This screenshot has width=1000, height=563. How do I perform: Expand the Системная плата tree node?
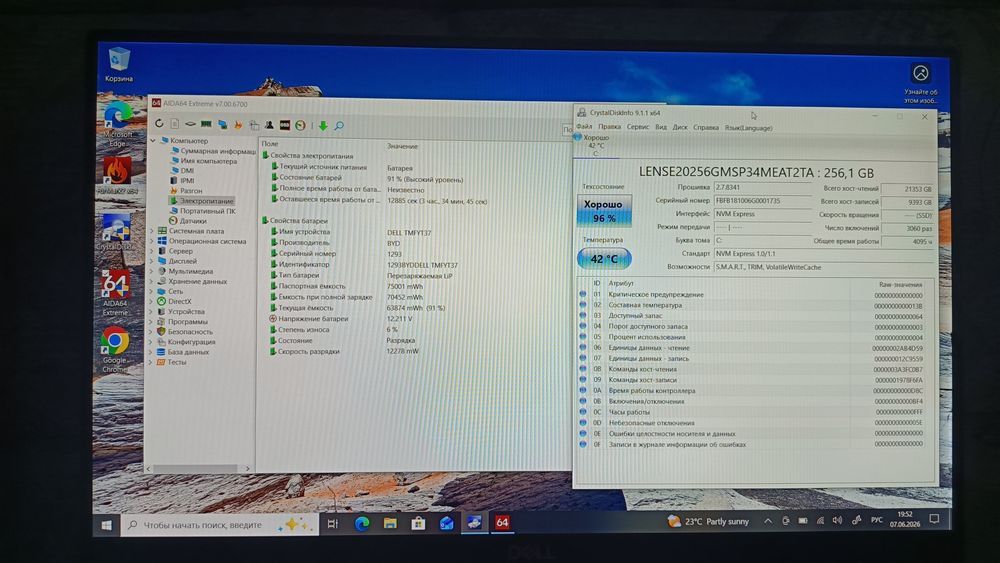152,231
